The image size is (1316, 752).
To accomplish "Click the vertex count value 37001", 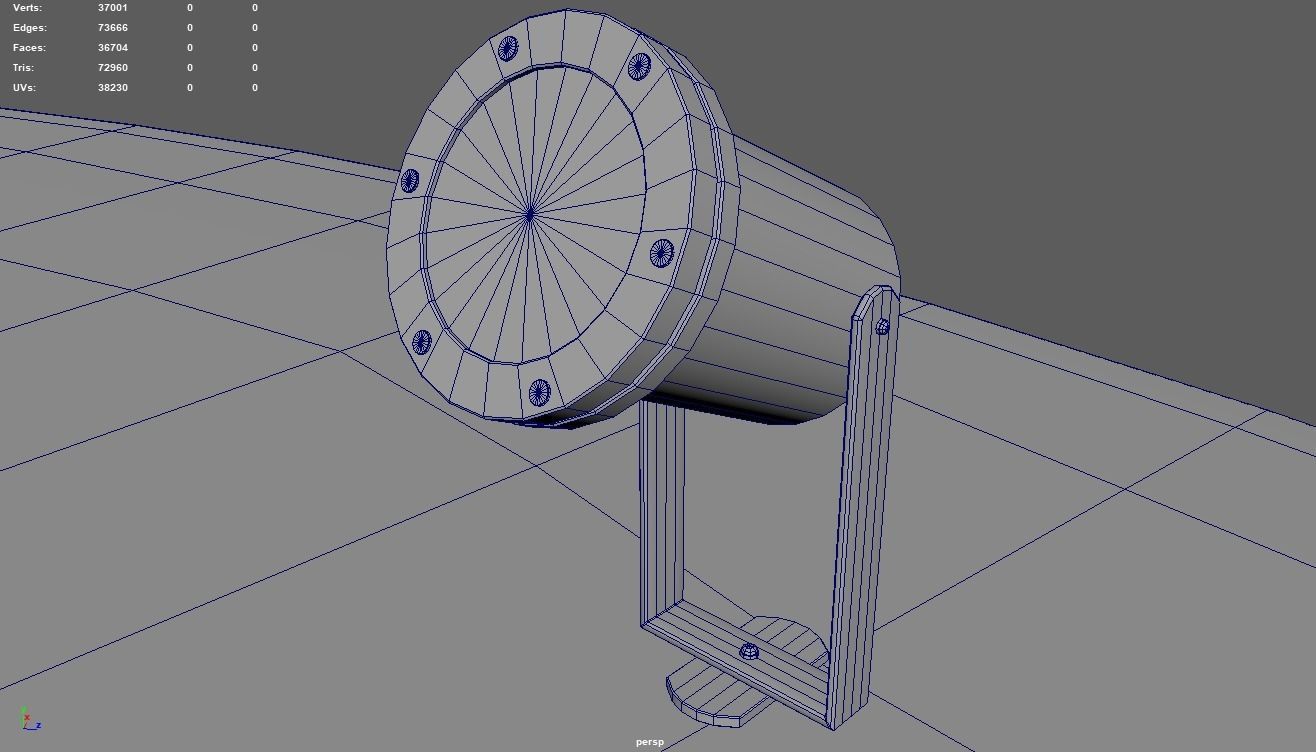I will click(x=113, y=8).
